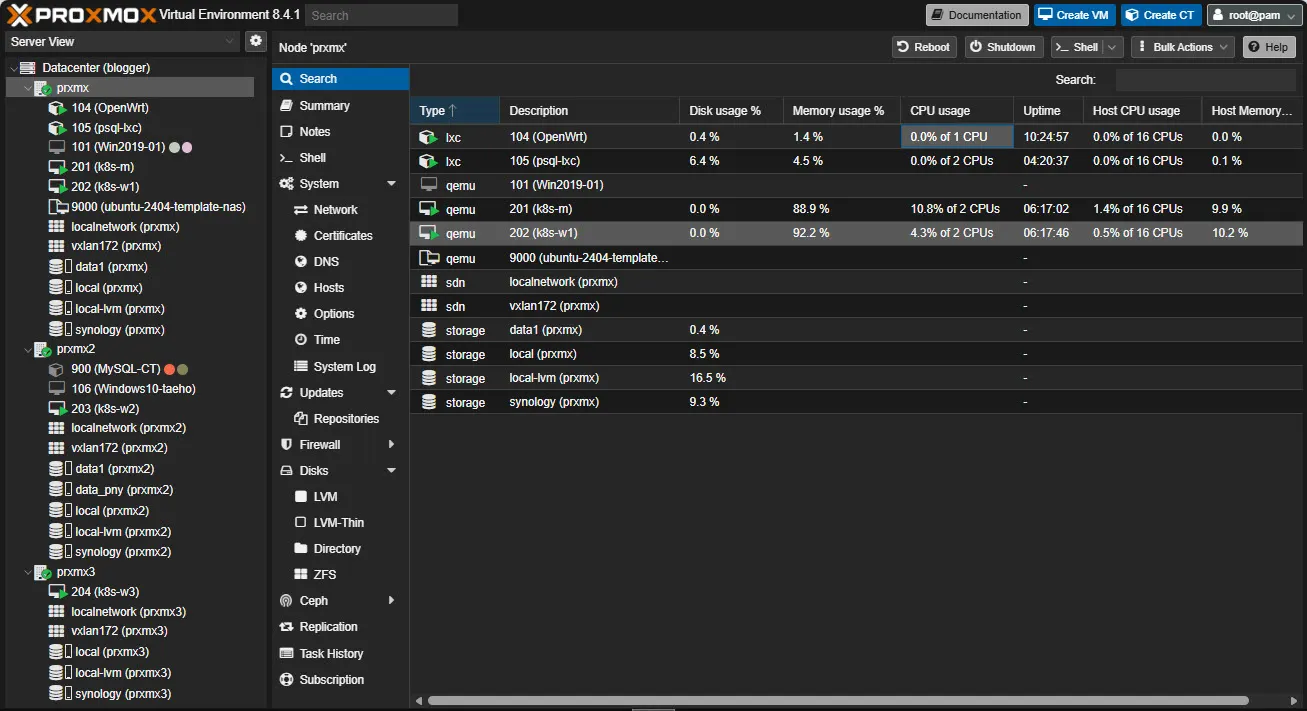Click the Repositories icon in side menu
This screenshot has width=1307, height=711.
click(301, 419)
